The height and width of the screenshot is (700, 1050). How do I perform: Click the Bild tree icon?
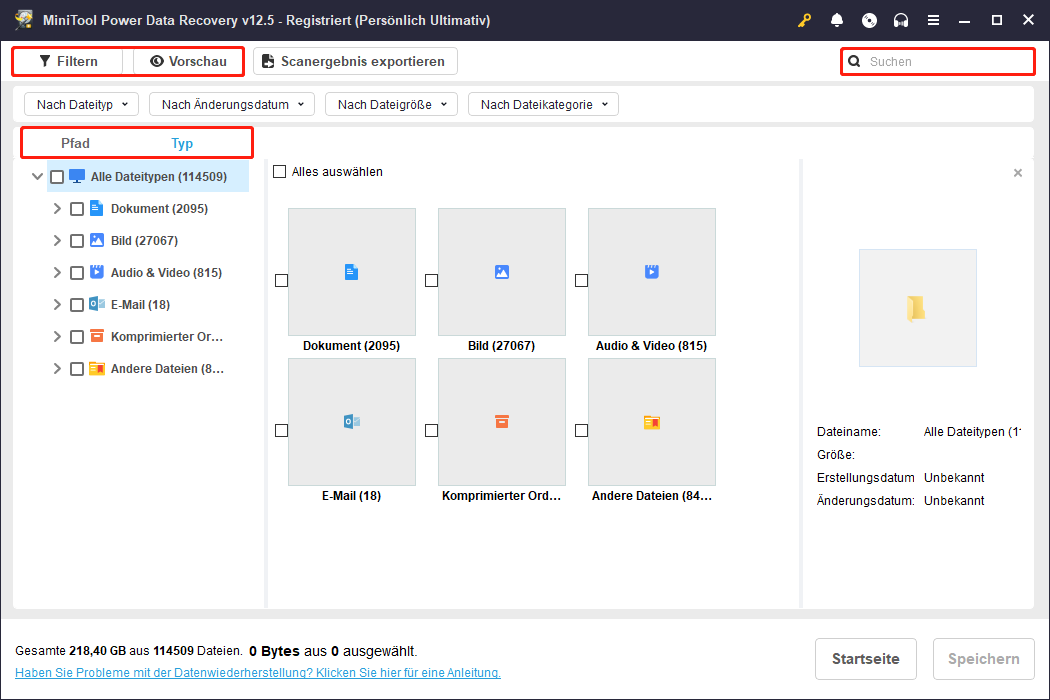point(96,240)
